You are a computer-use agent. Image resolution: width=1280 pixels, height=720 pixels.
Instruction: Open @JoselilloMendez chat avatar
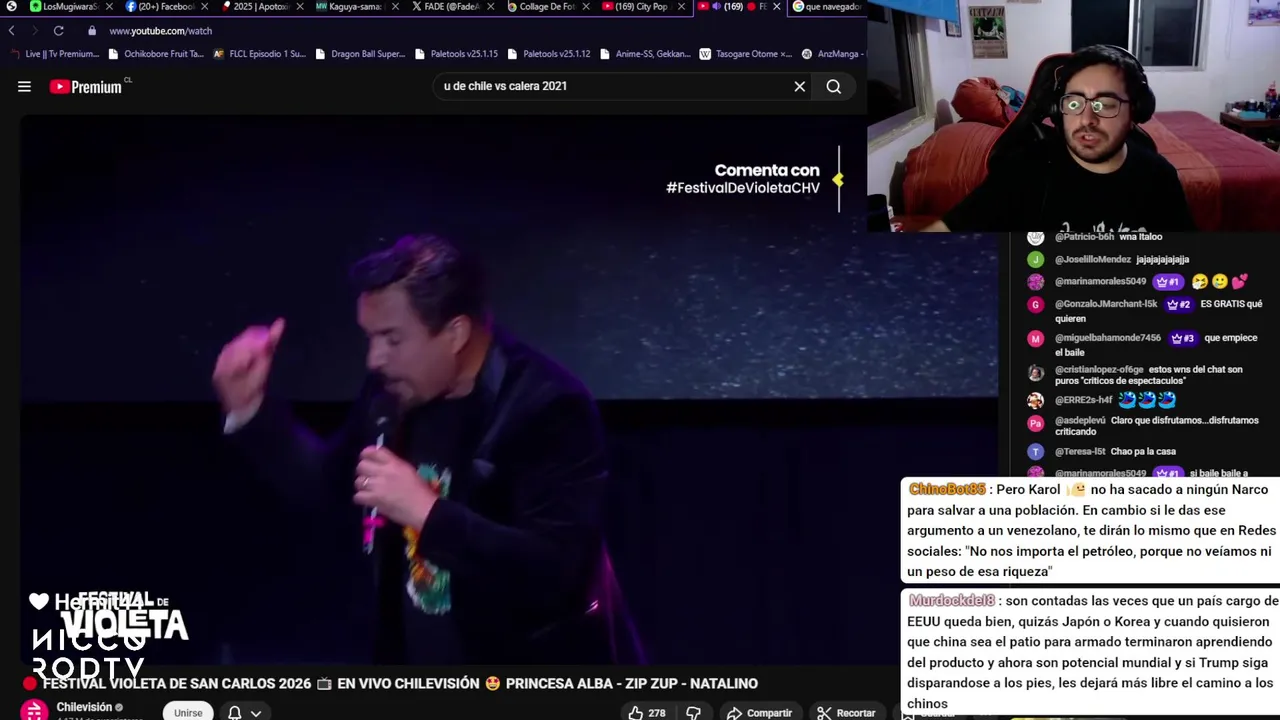pyautogui.click(x=1036, y=260)
